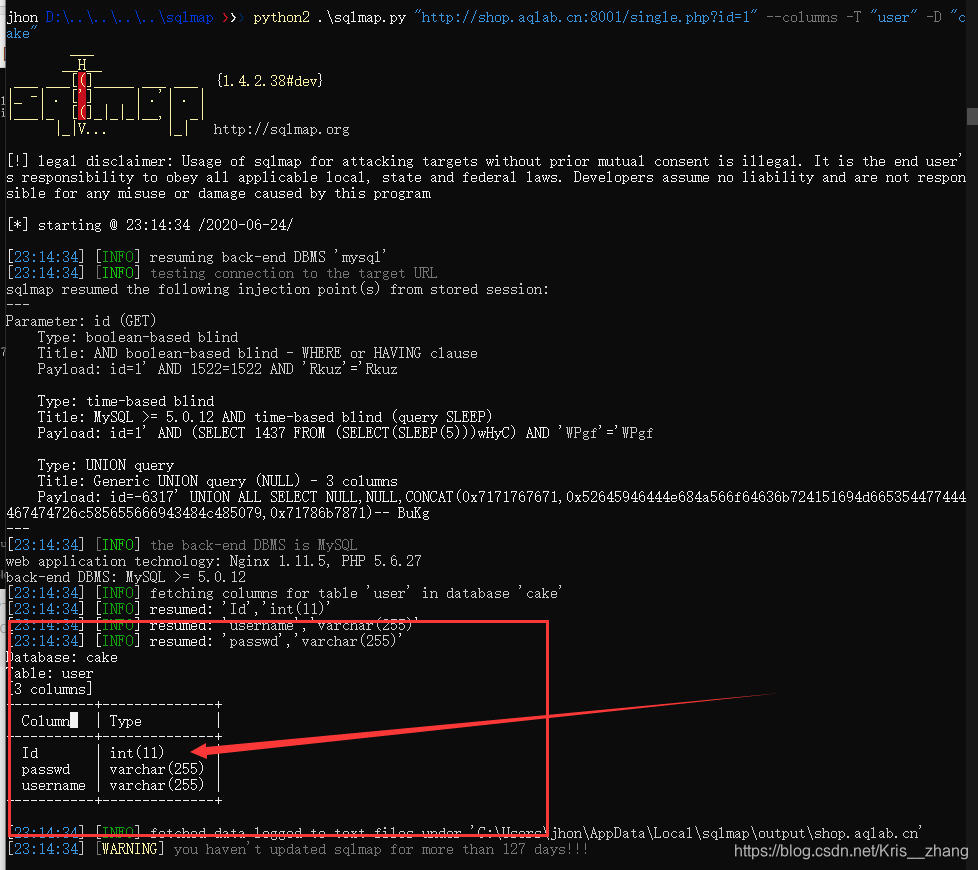Click "testing connection to the target URL" line

coord(221,273)
